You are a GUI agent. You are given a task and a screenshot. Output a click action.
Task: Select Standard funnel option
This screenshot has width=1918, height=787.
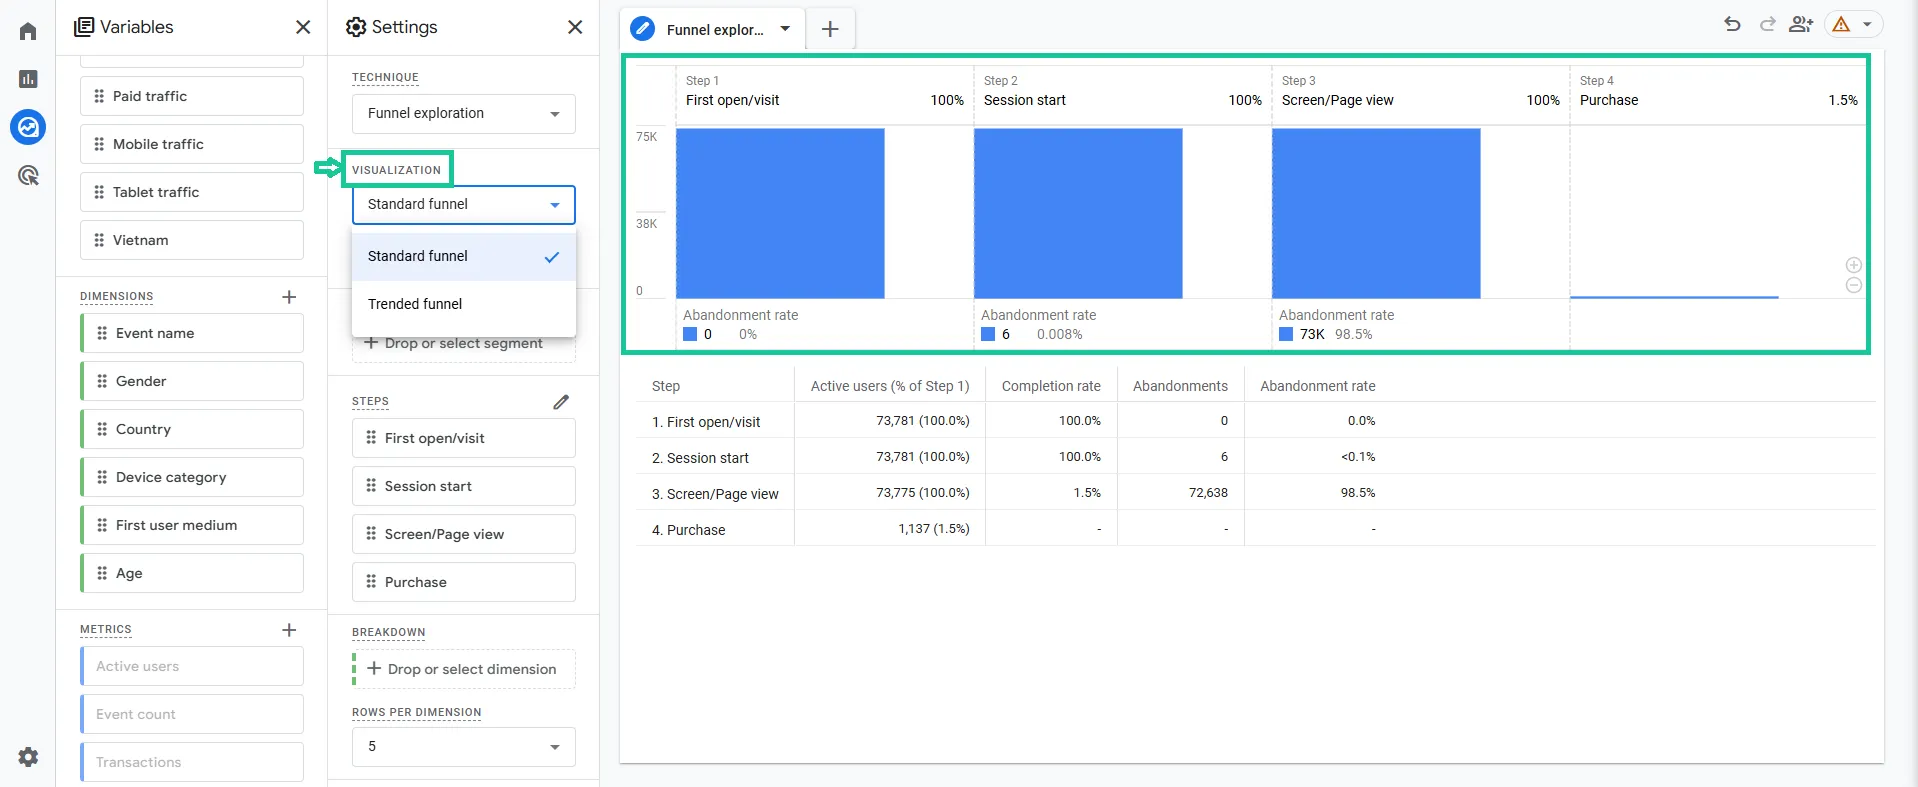(x=464, y=257)
